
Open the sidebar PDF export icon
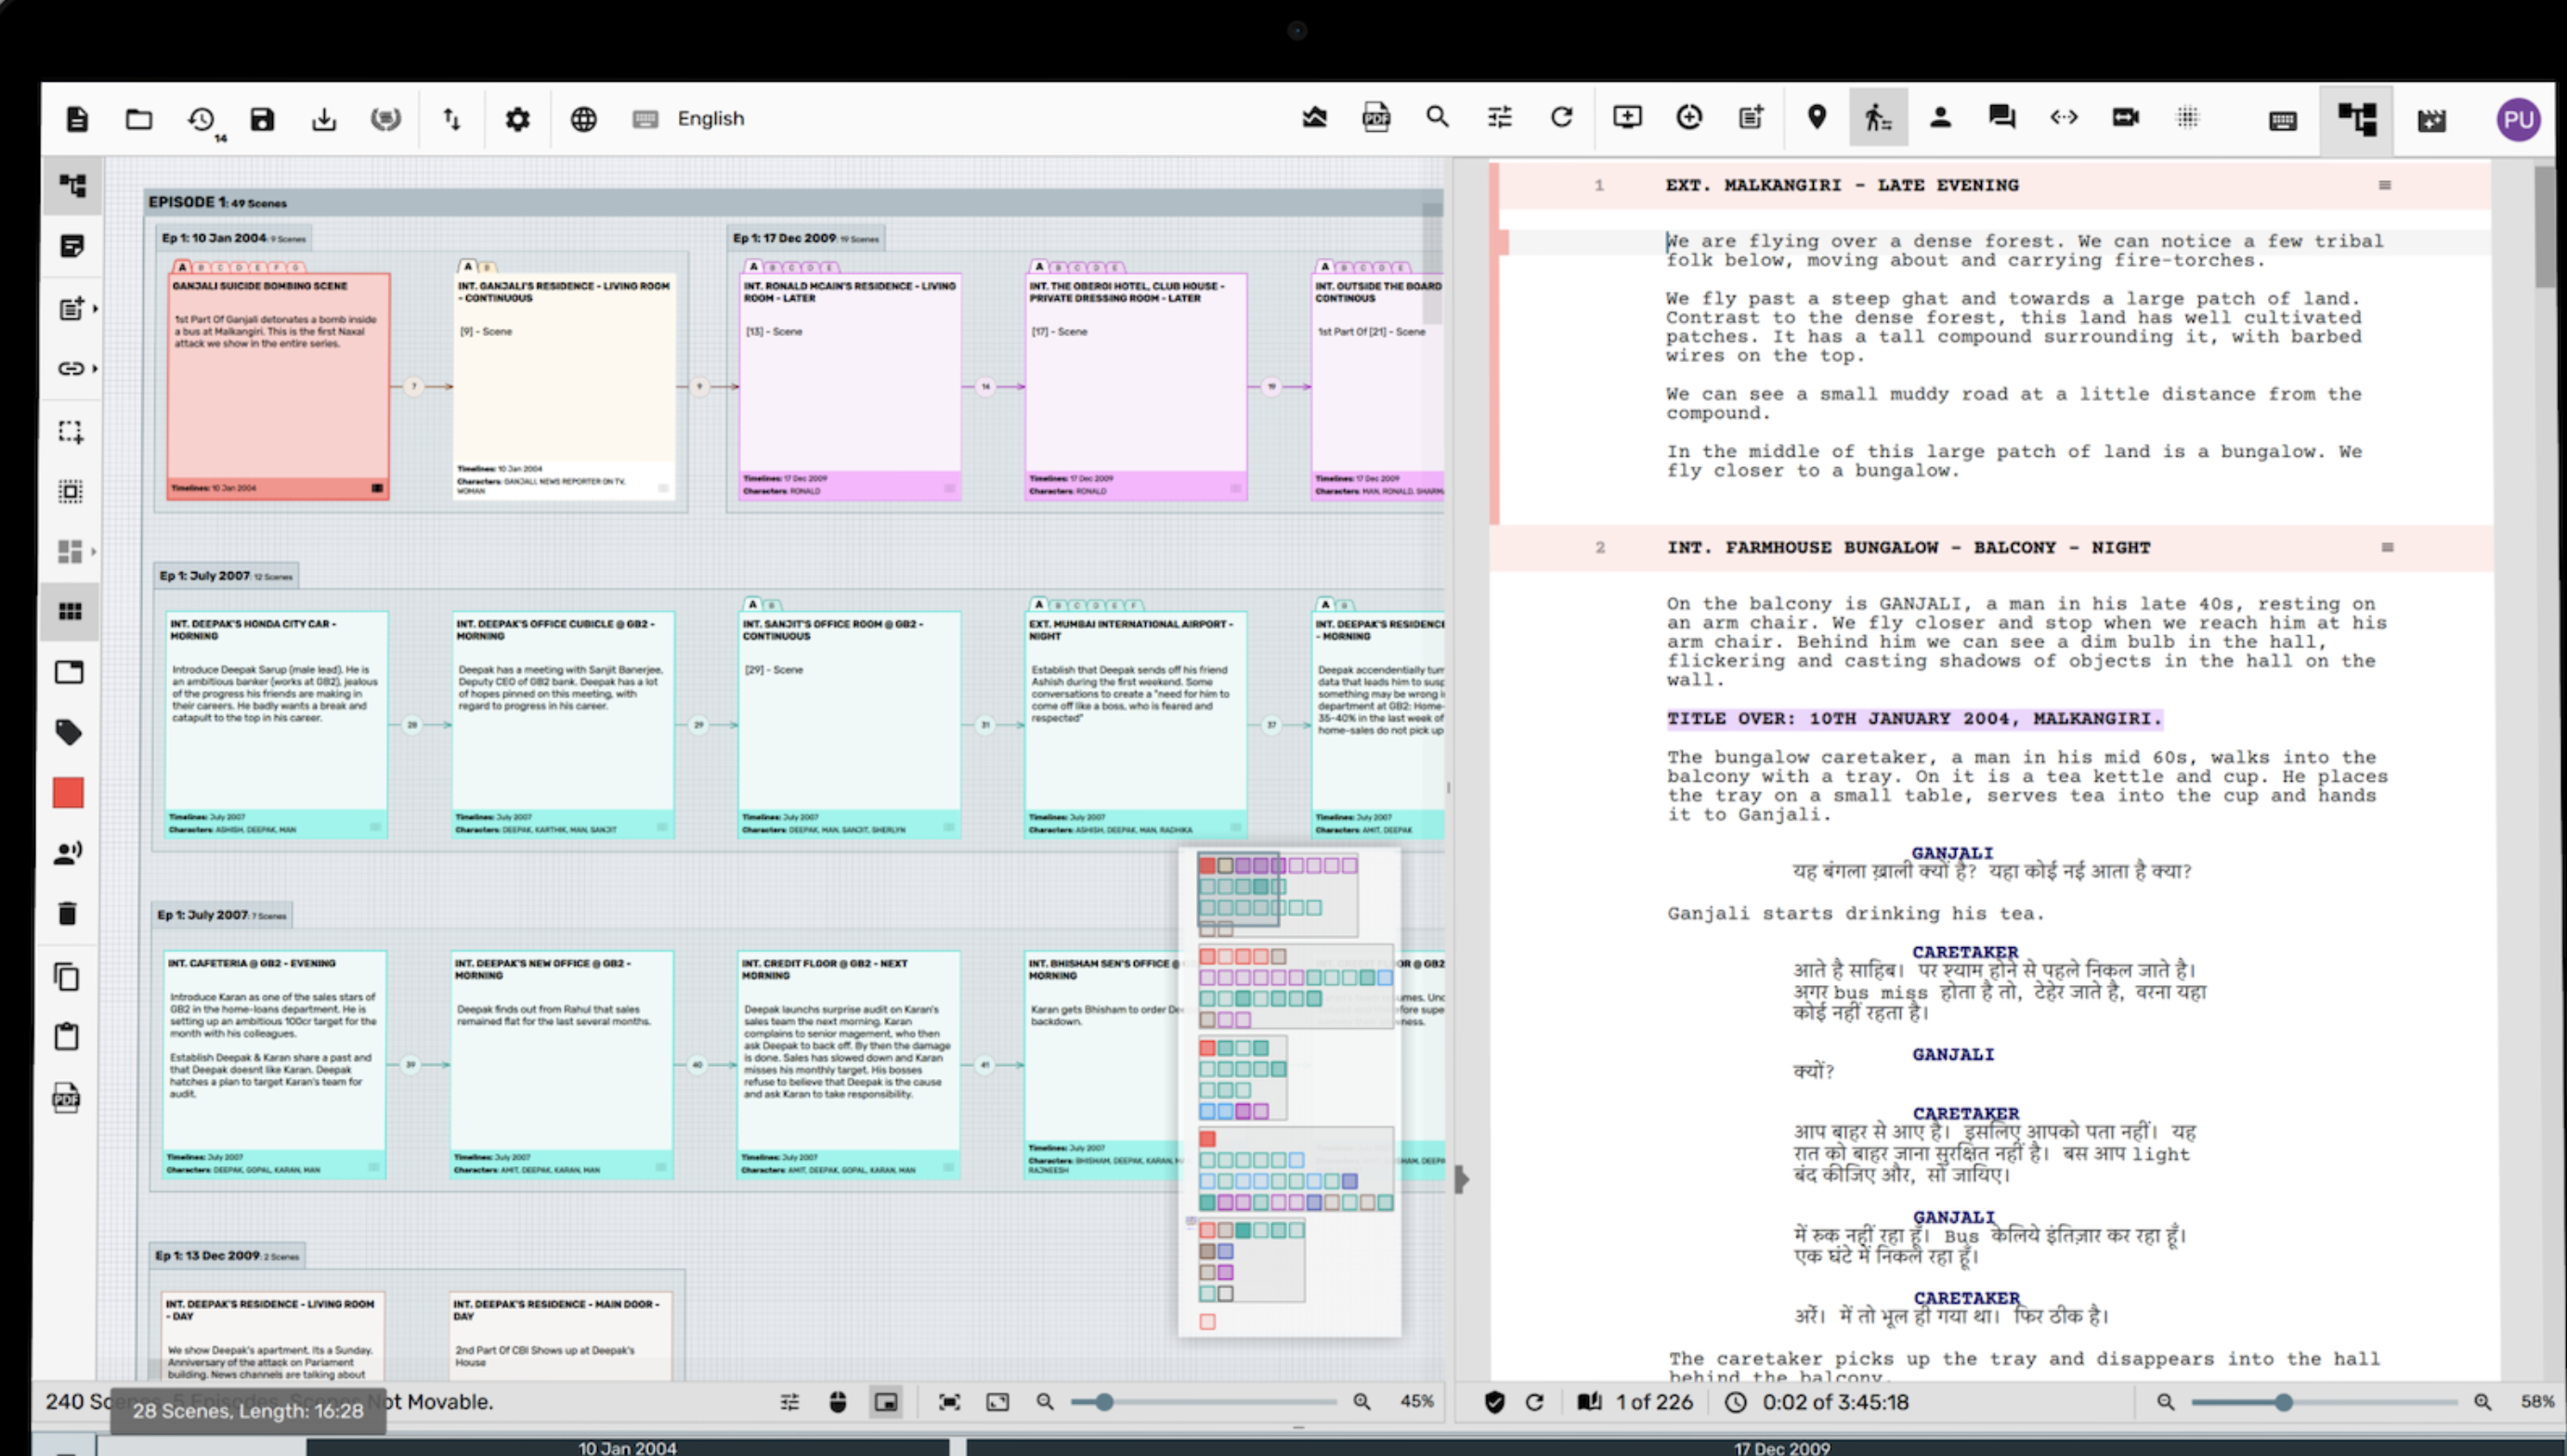(67, 1098)
